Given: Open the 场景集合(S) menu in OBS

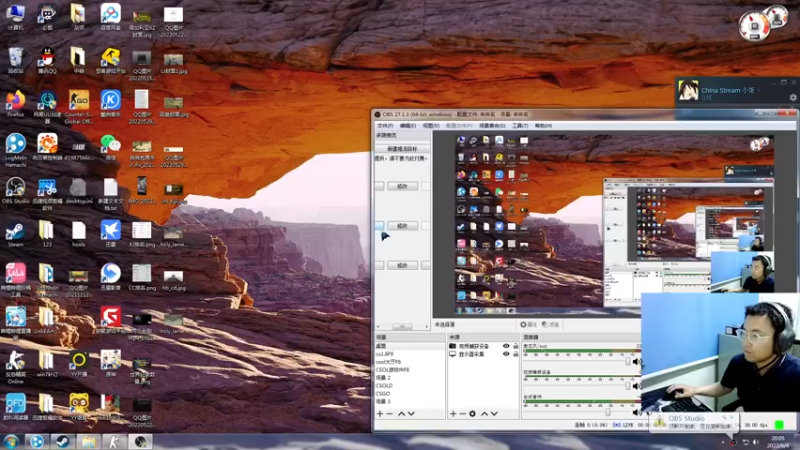Looking at the screenshot, I should point(492,126).
